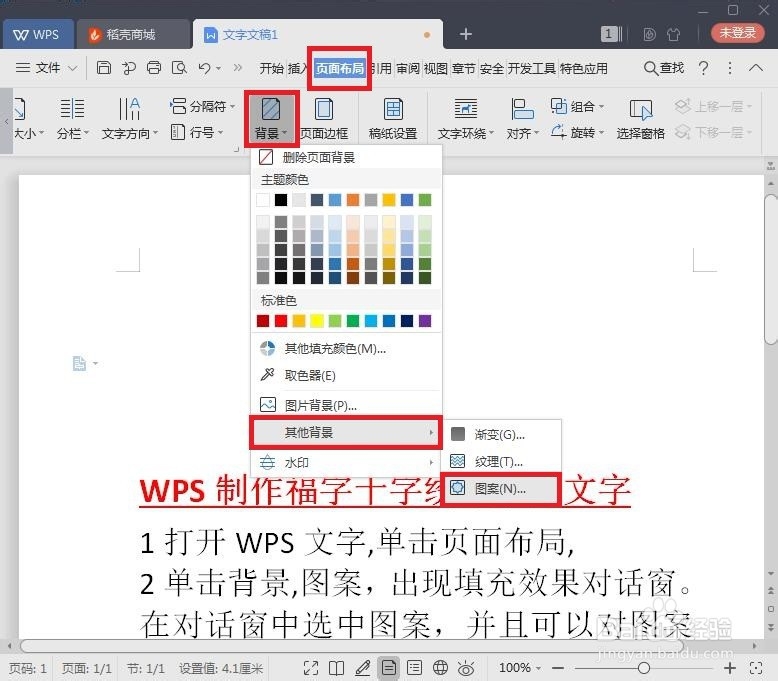Open the 开始 ribbon tab
The width and height of the screenshot is (778, 681).
pos(271,68)
